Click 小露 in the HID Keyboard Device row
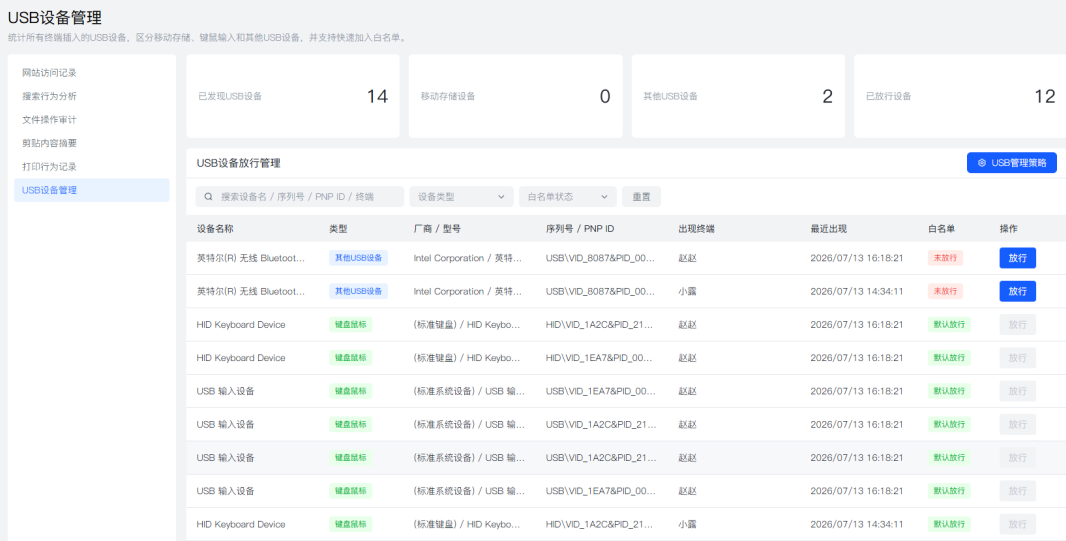Viewport: 1066px width, 541px height. click(687, 525)
